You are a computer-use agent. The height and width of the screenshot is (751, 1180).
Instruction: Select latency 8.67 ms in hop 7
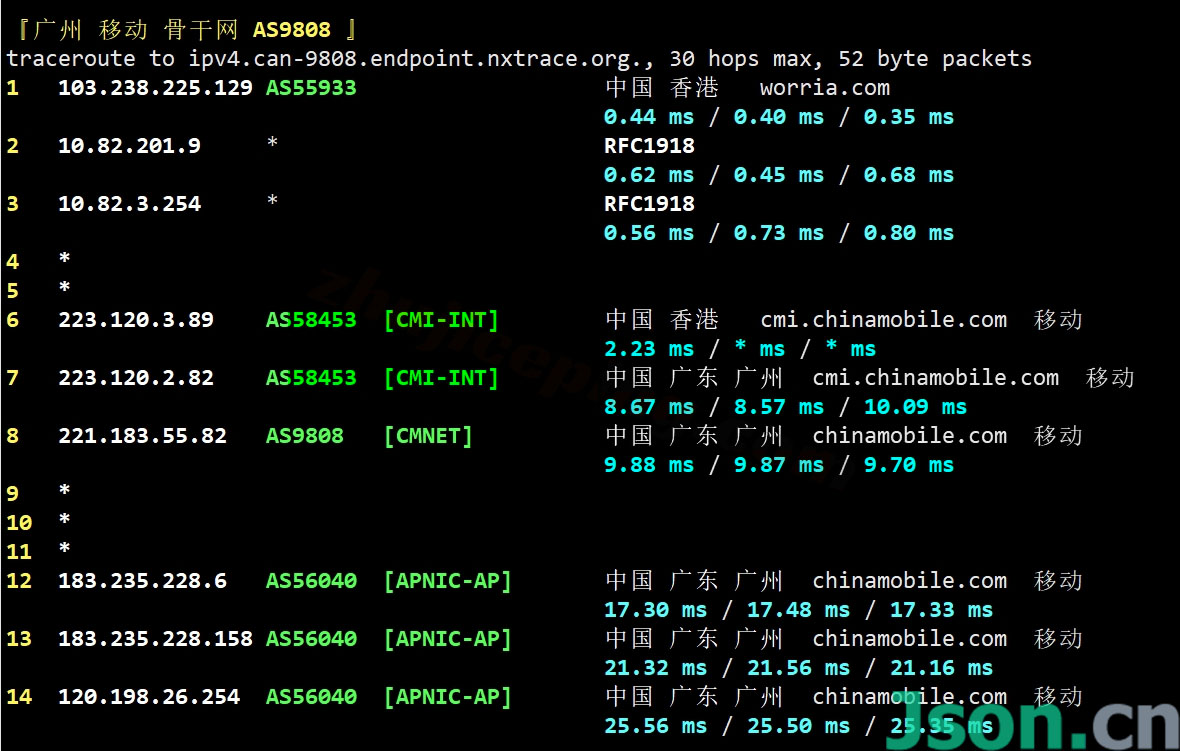tap(649, 407)
